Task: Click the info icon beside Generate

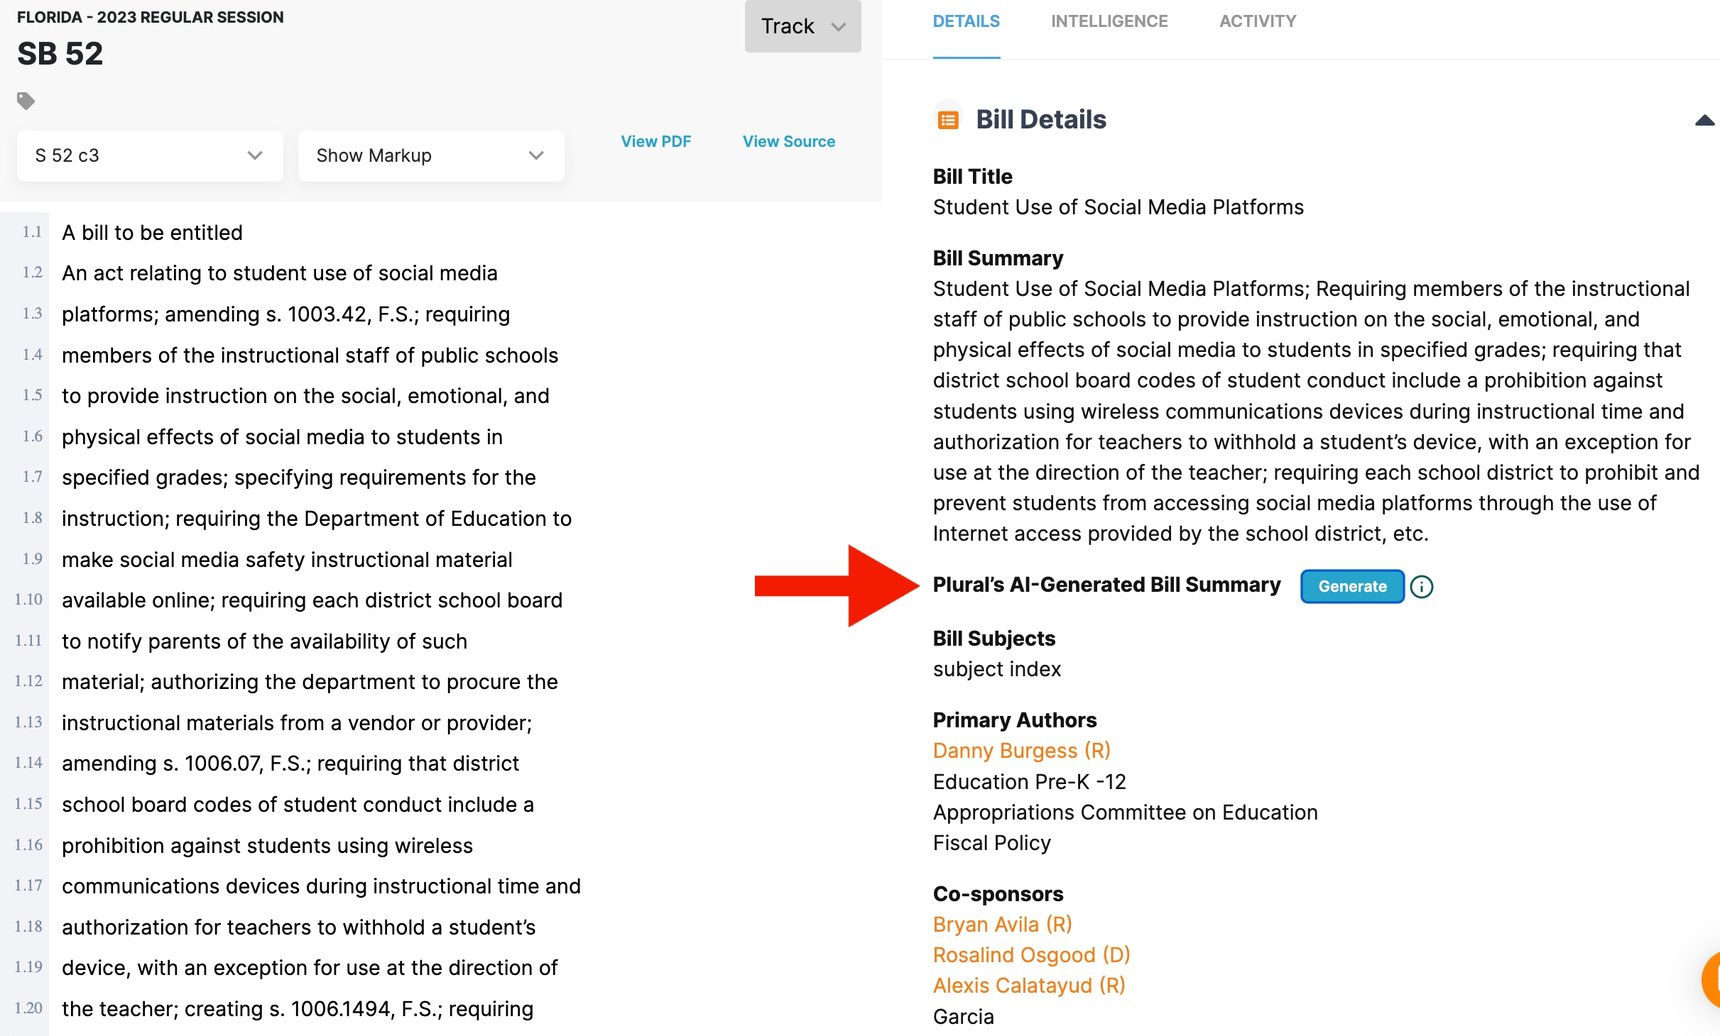Action: click(x=1421, y=587)
